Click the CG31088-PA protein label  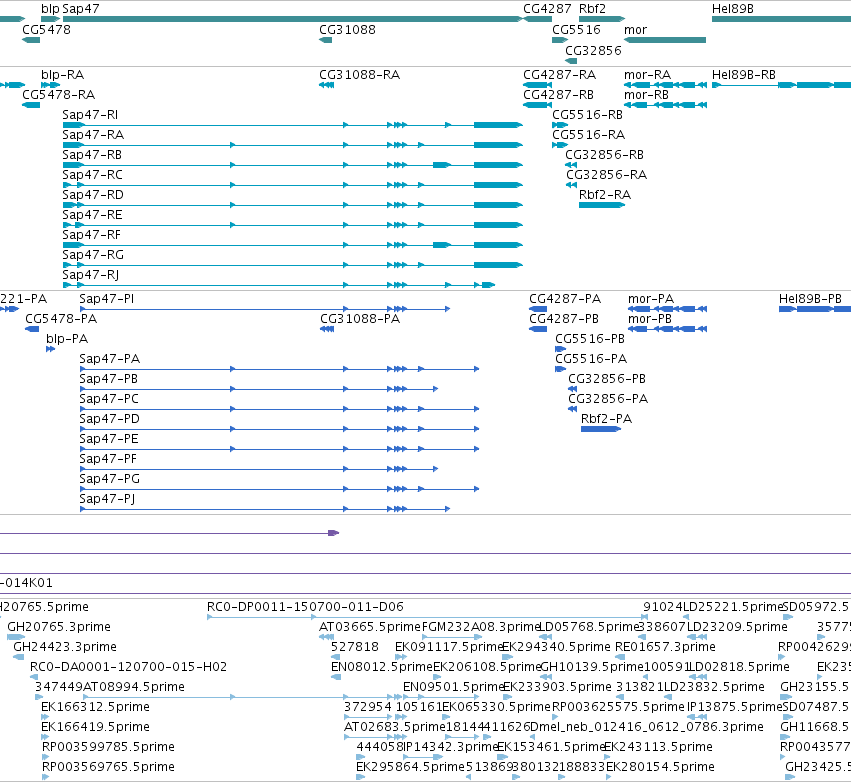[360, 319]
